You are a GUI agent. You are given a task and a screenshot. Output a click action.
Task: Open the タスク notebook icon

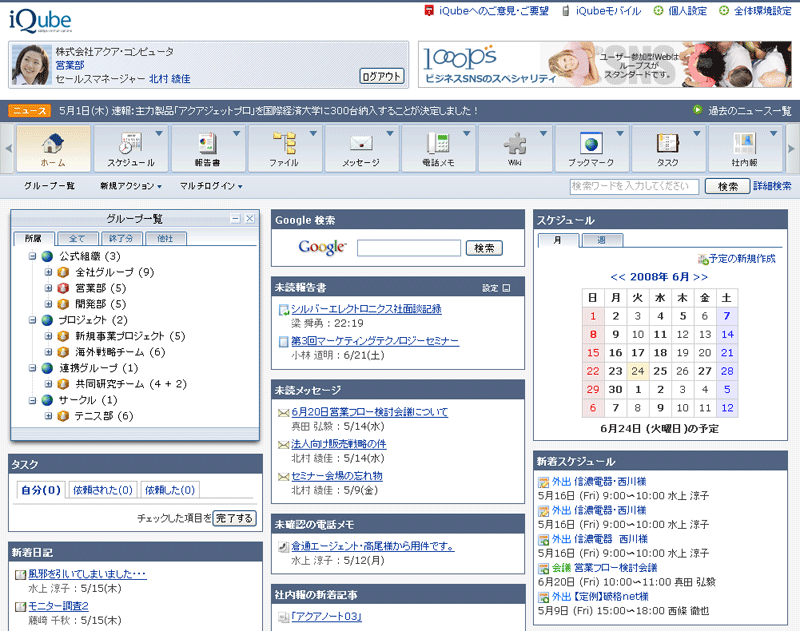[x=668, y=143]
